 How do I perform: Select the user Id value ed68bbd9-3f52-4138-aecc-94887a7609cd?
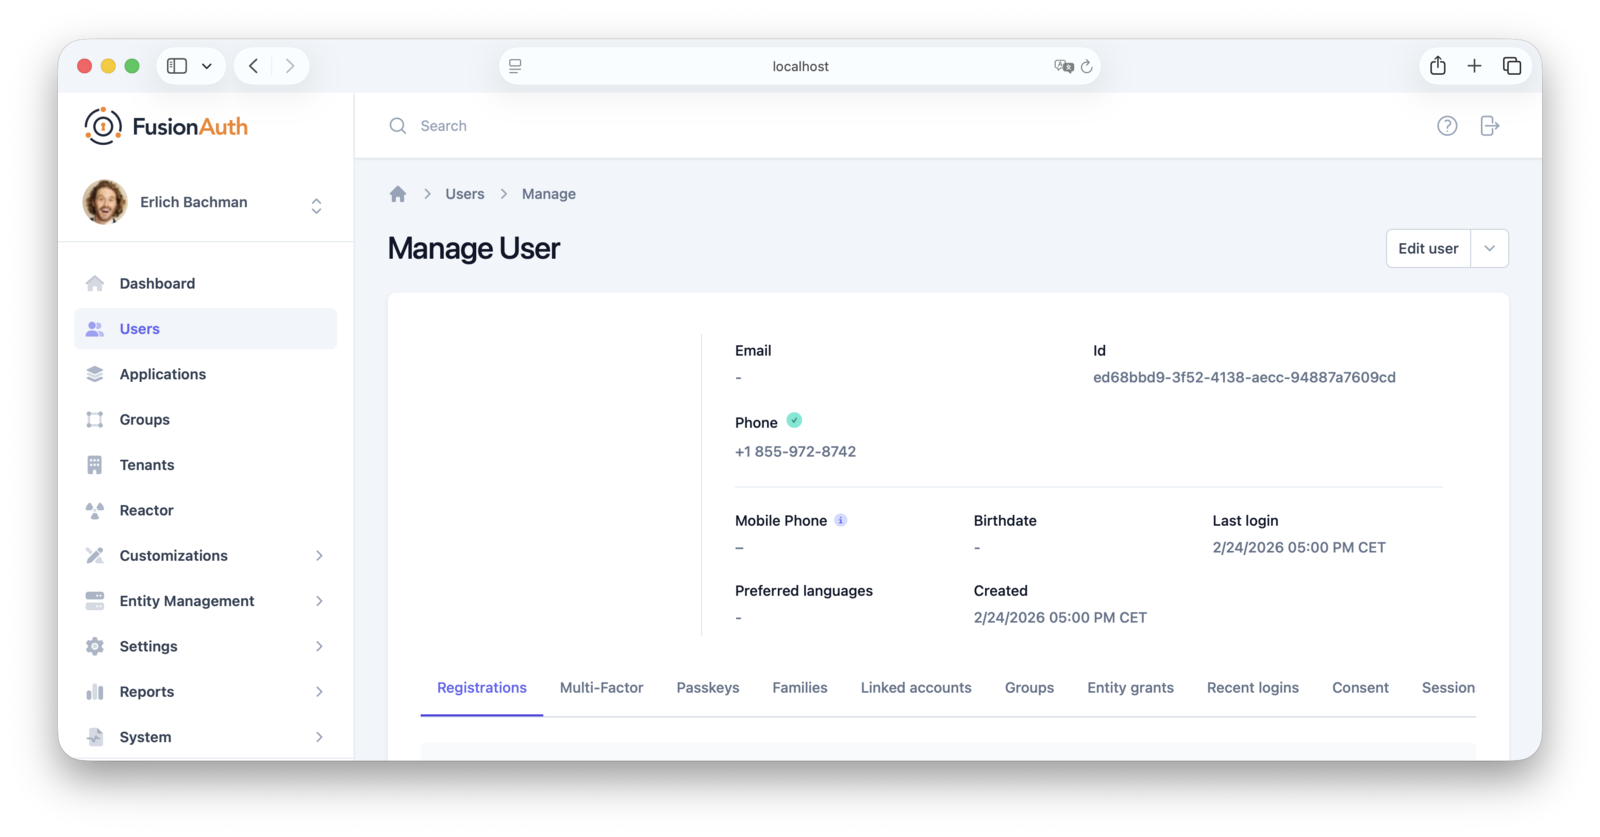[x=1244, y=377]
